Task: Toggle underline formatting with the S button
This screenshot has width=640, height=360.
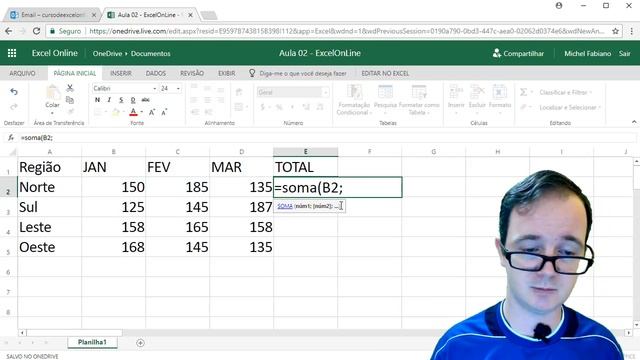Action: point(121,100)
